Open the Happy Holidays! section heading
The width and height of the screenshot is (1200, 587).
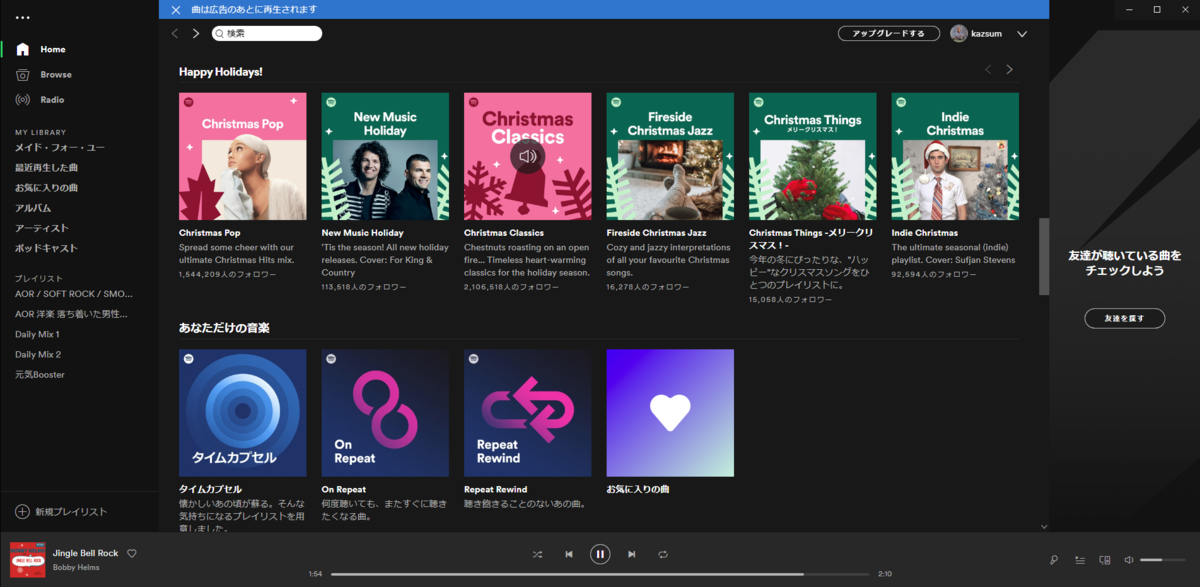pos(221,72)
